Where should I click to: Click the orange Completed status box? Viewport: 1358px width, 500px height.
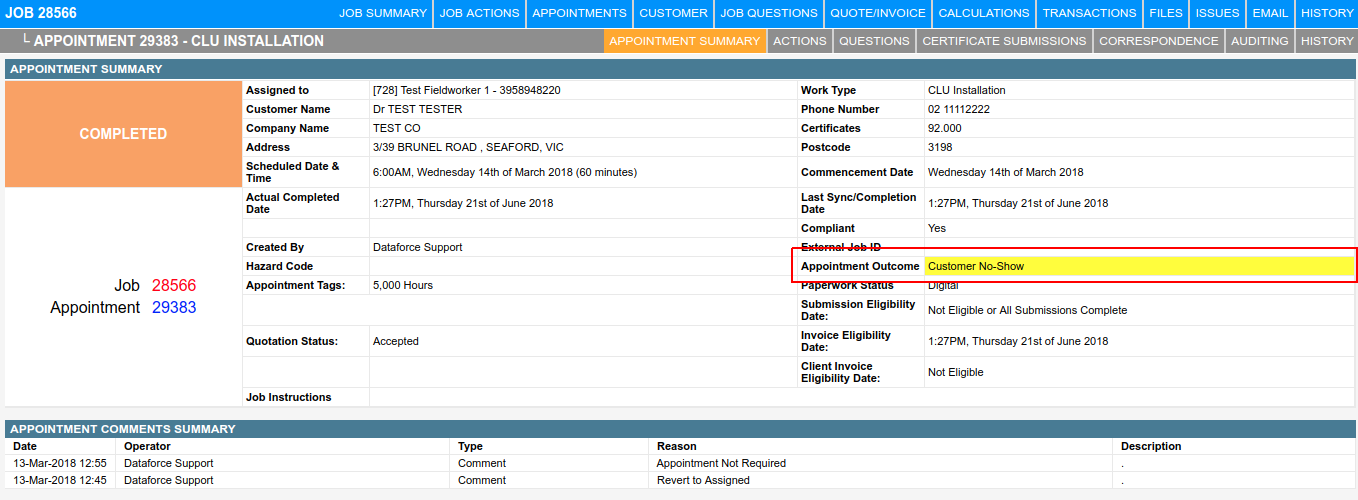pyautogui.click(x=123, y=134)
